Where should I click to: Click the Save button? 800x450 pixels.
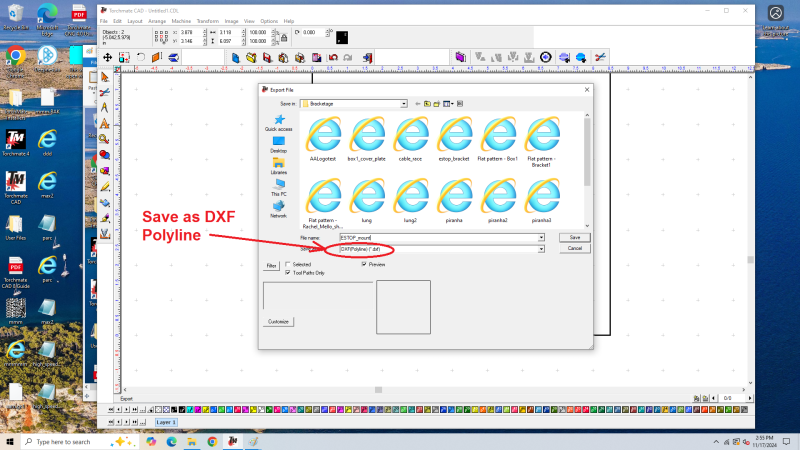point(574,238)
